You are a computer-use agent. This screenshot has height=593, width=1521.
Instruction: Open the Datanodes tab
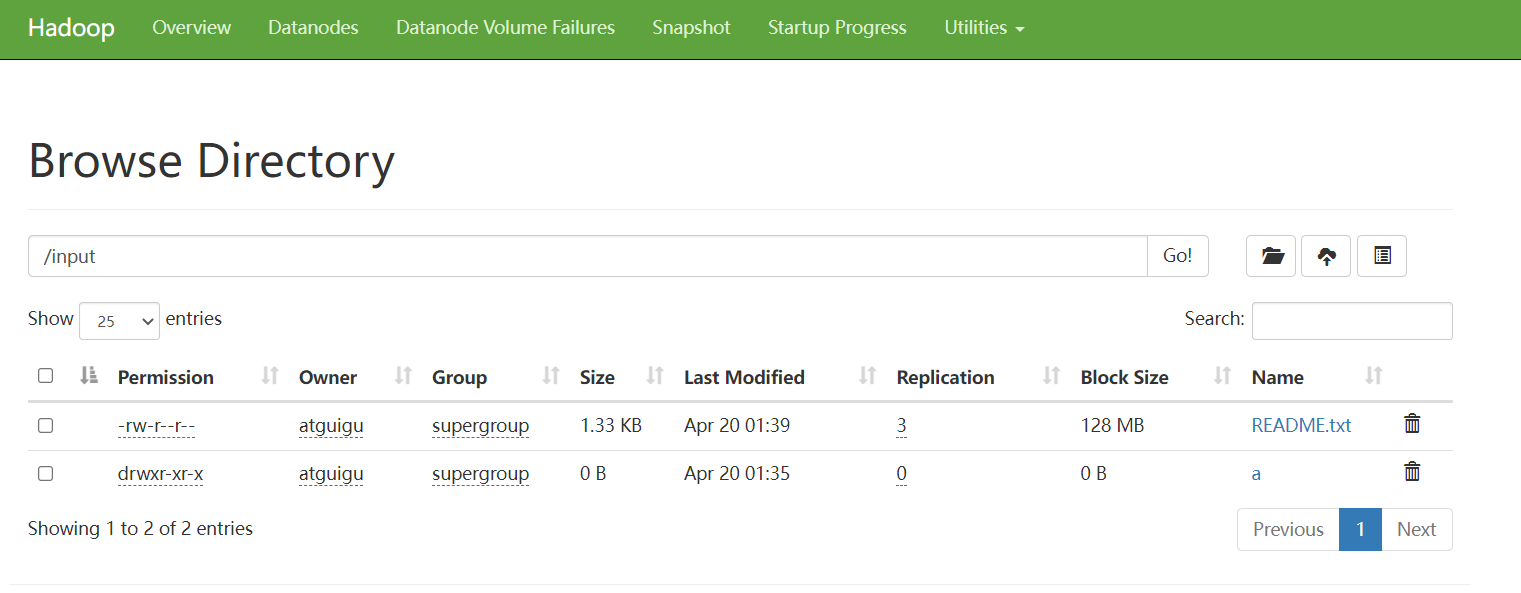[313, 28]
